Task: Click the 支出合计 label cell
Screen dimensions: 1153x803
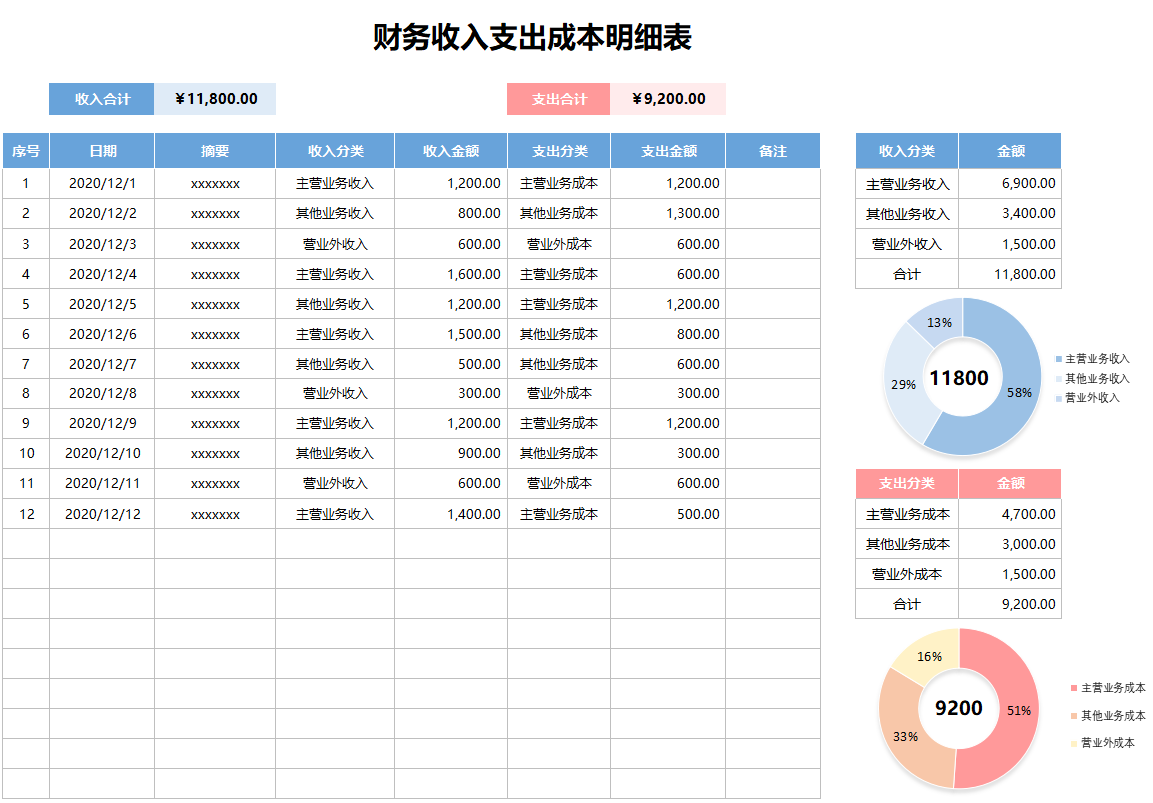Action: [559, 99]
